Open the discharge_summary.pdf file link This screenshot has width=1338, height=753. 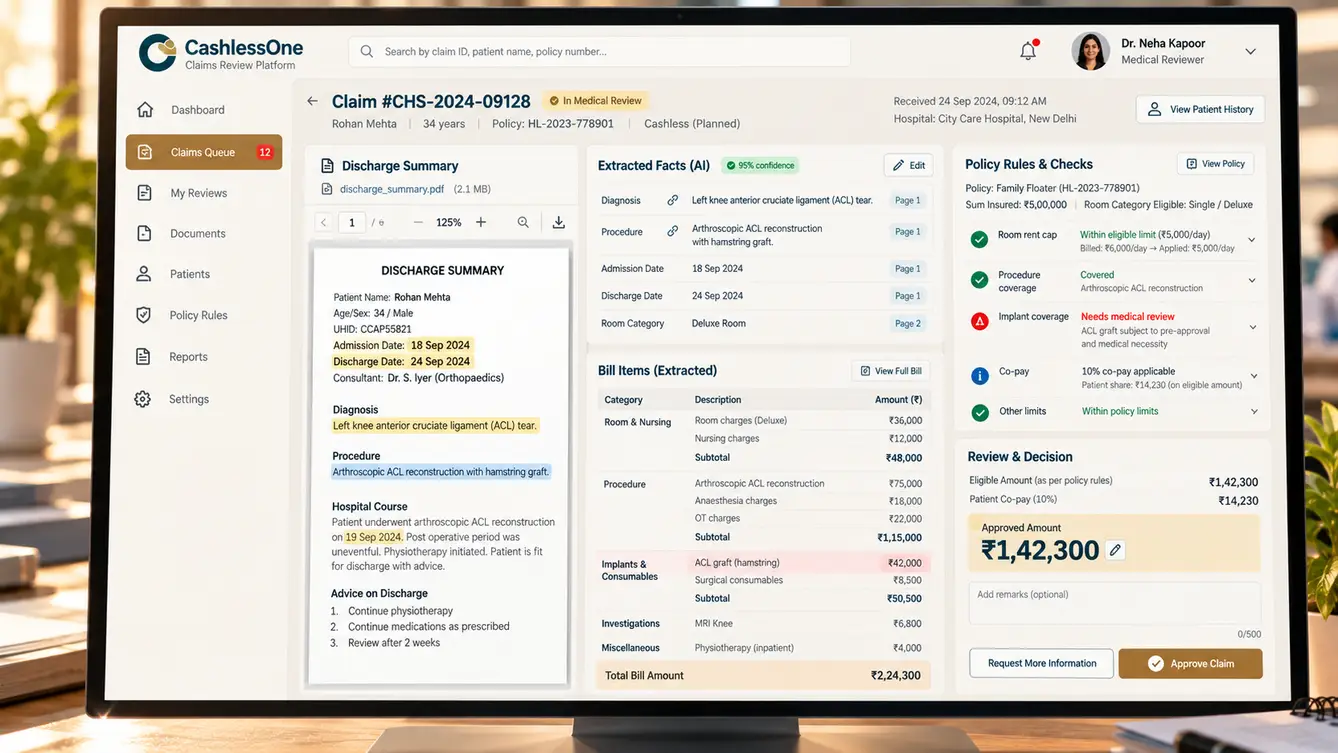coord(391,189)
